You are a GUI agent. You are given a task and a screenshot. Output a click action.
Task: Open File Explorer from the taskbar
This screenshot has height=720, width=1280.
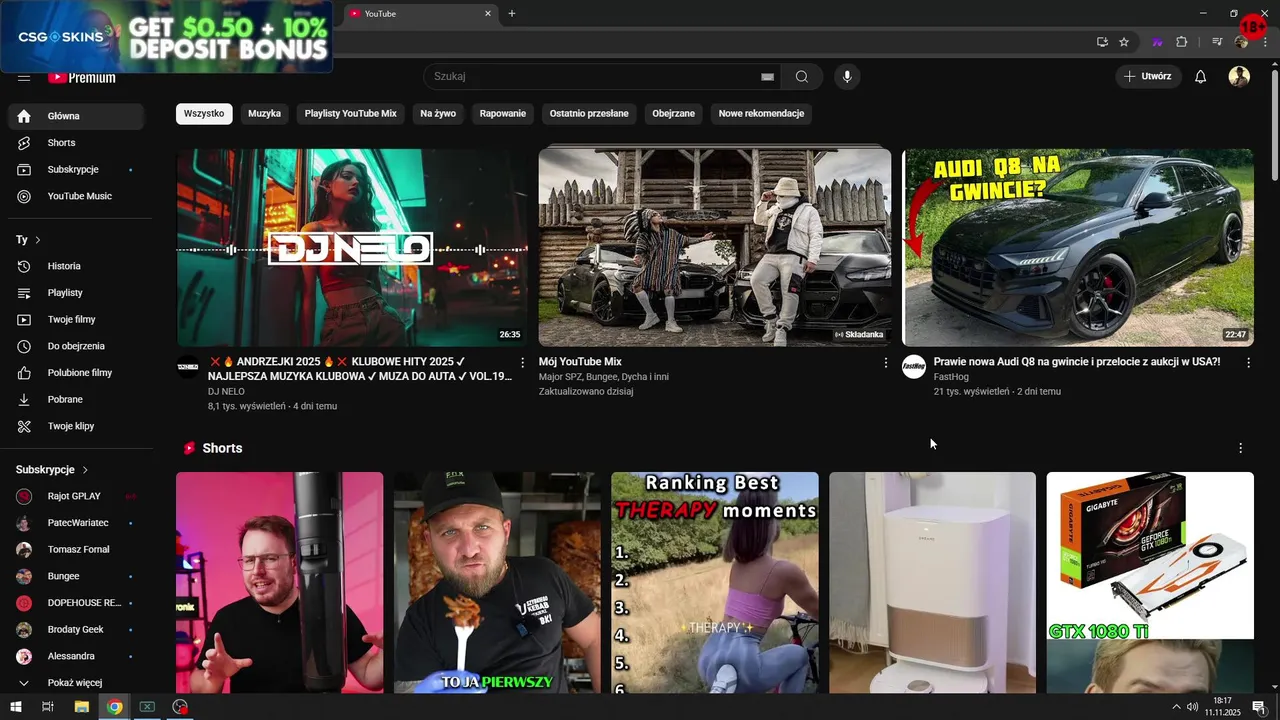click(81, 707)
